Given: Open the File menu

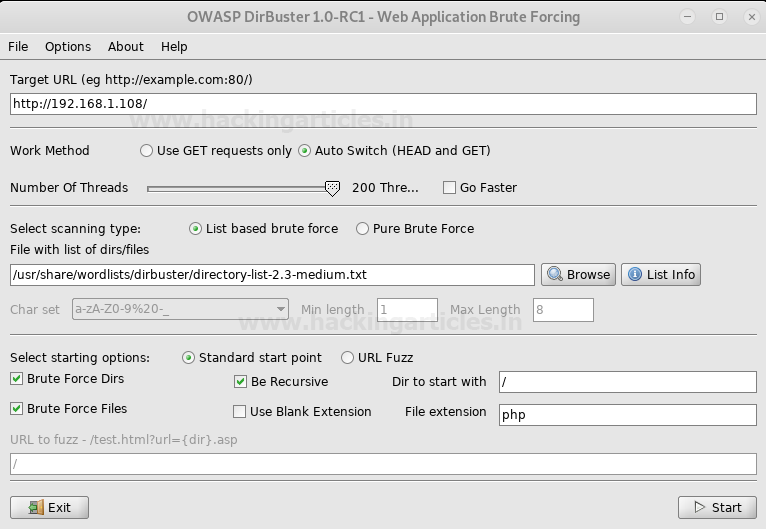Looking at the screenshot, I should (18, 47).
